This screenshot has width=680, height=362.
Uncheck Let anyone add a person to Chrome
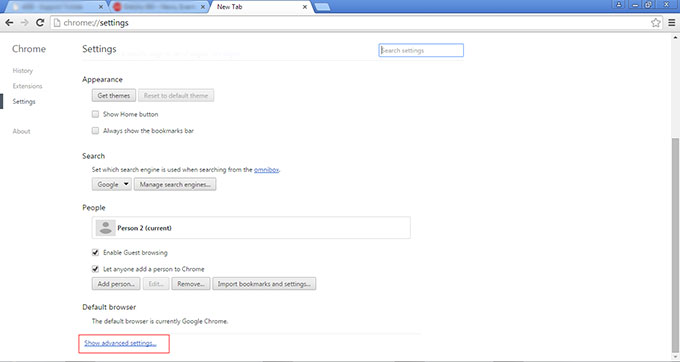pyautogui.click(x=95, y=269)
